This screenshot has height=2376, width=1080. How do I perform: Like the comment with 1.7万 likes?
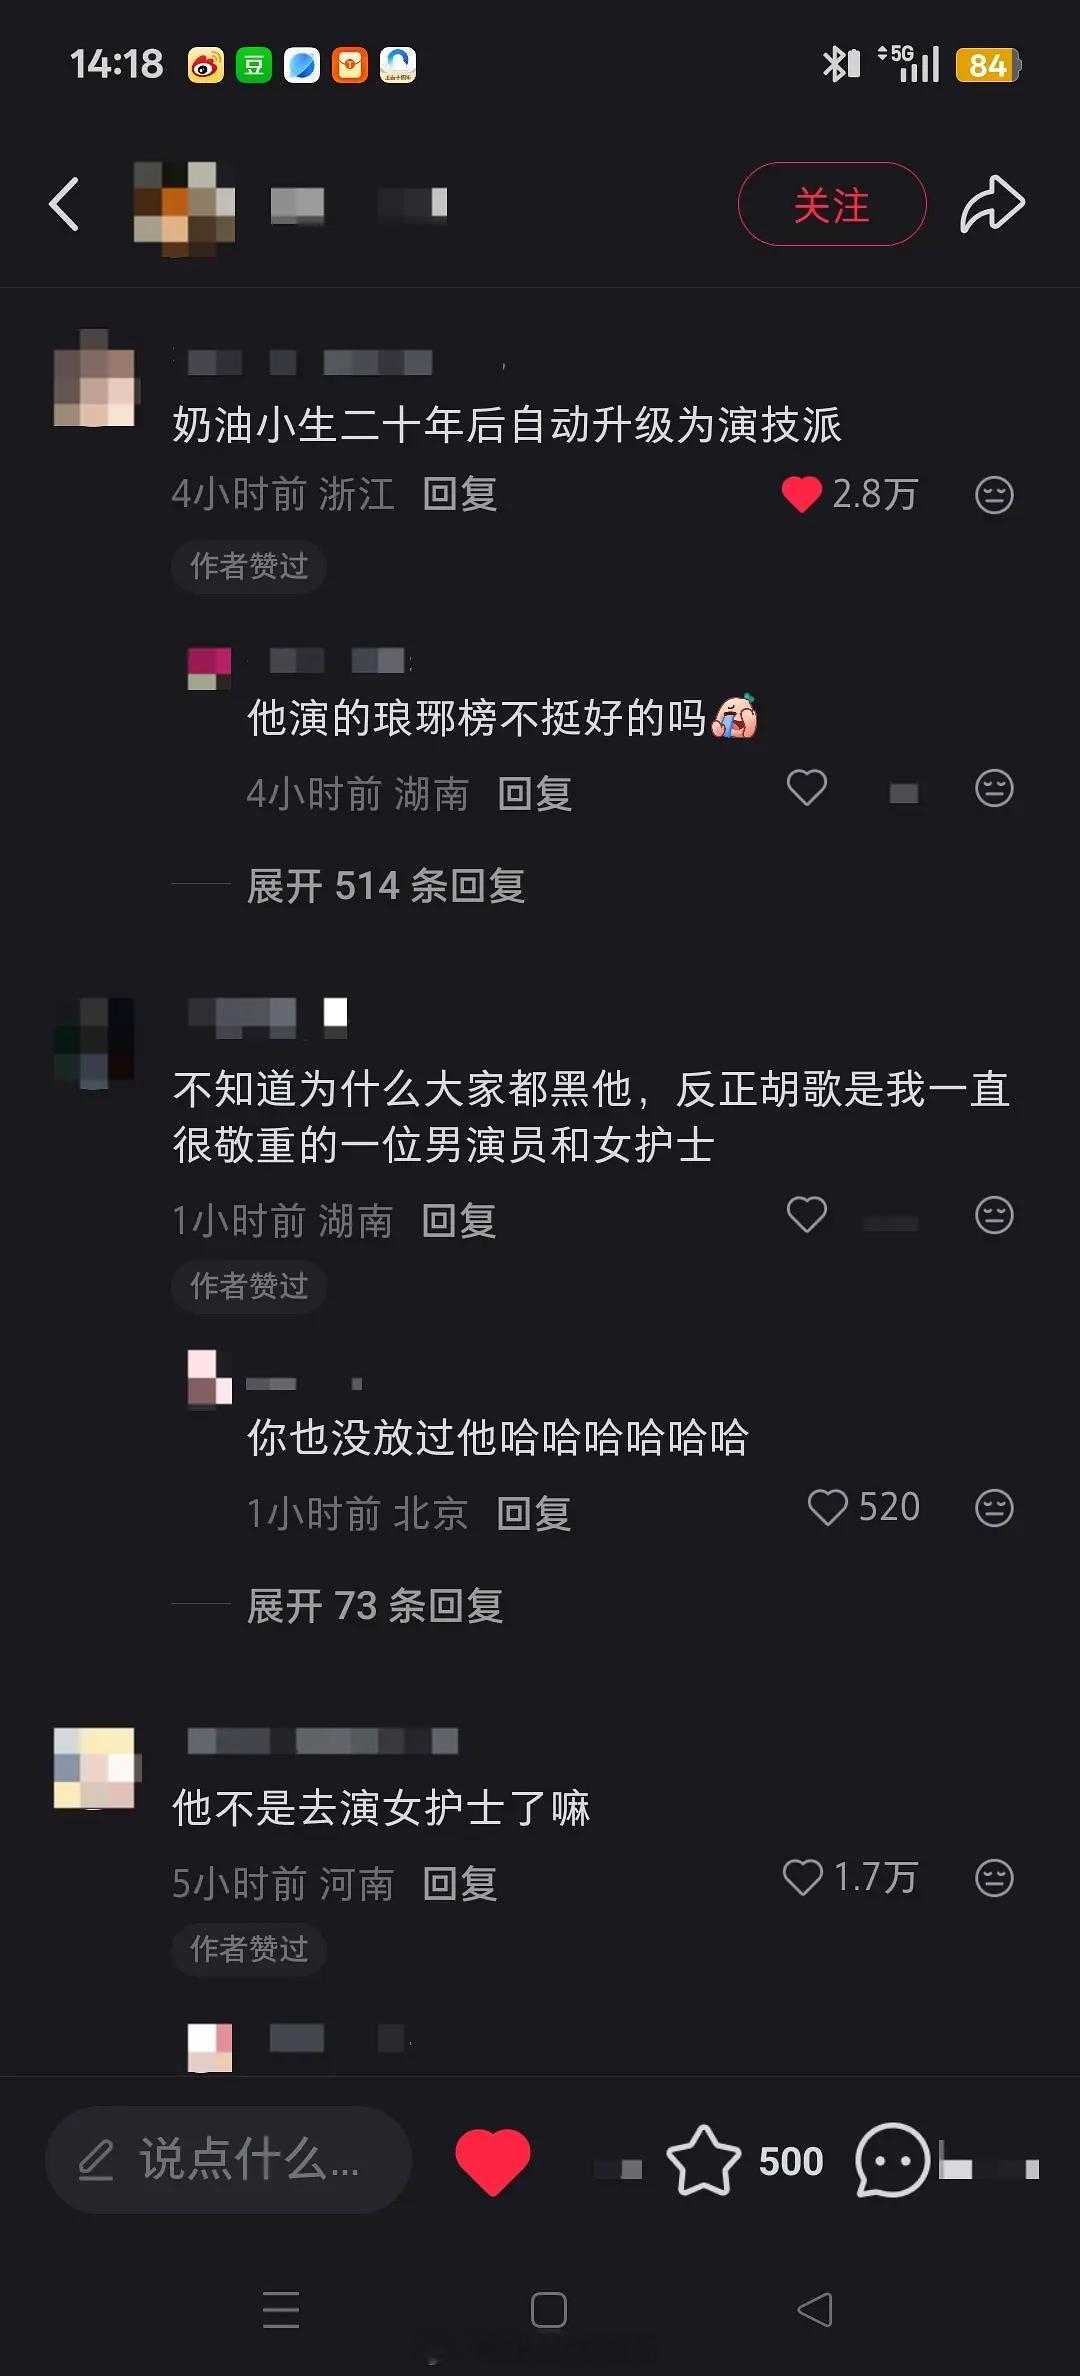(x=802, y=1877)
